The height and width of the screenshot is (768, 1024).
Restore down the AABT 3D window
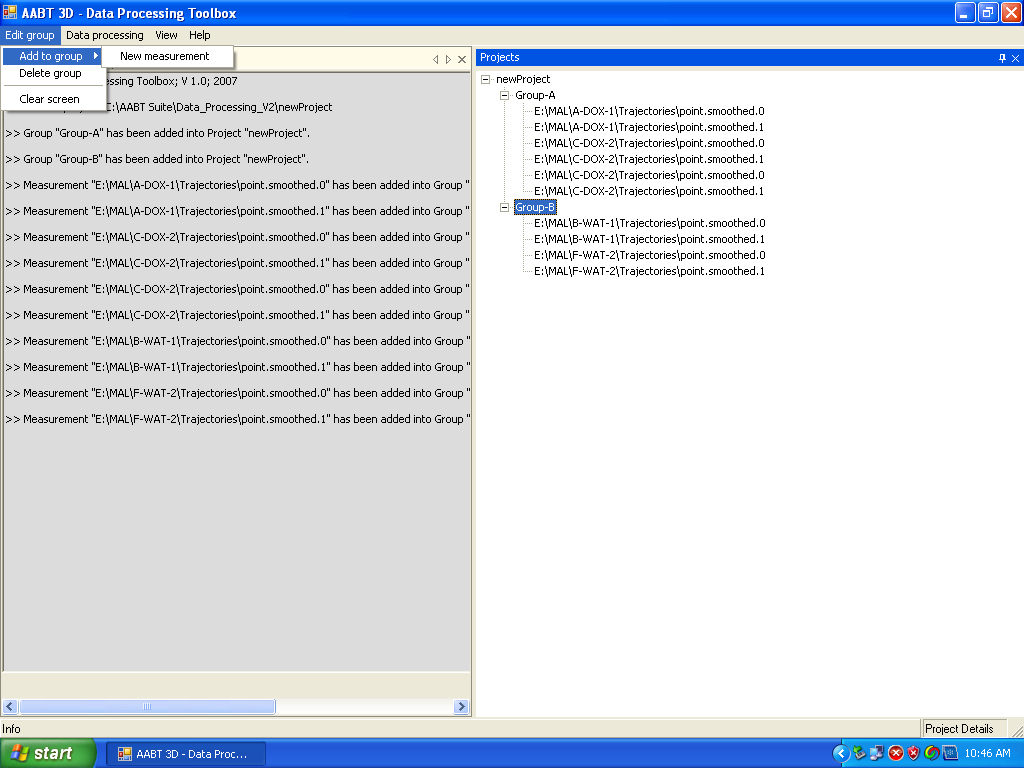tap(987, 12)
